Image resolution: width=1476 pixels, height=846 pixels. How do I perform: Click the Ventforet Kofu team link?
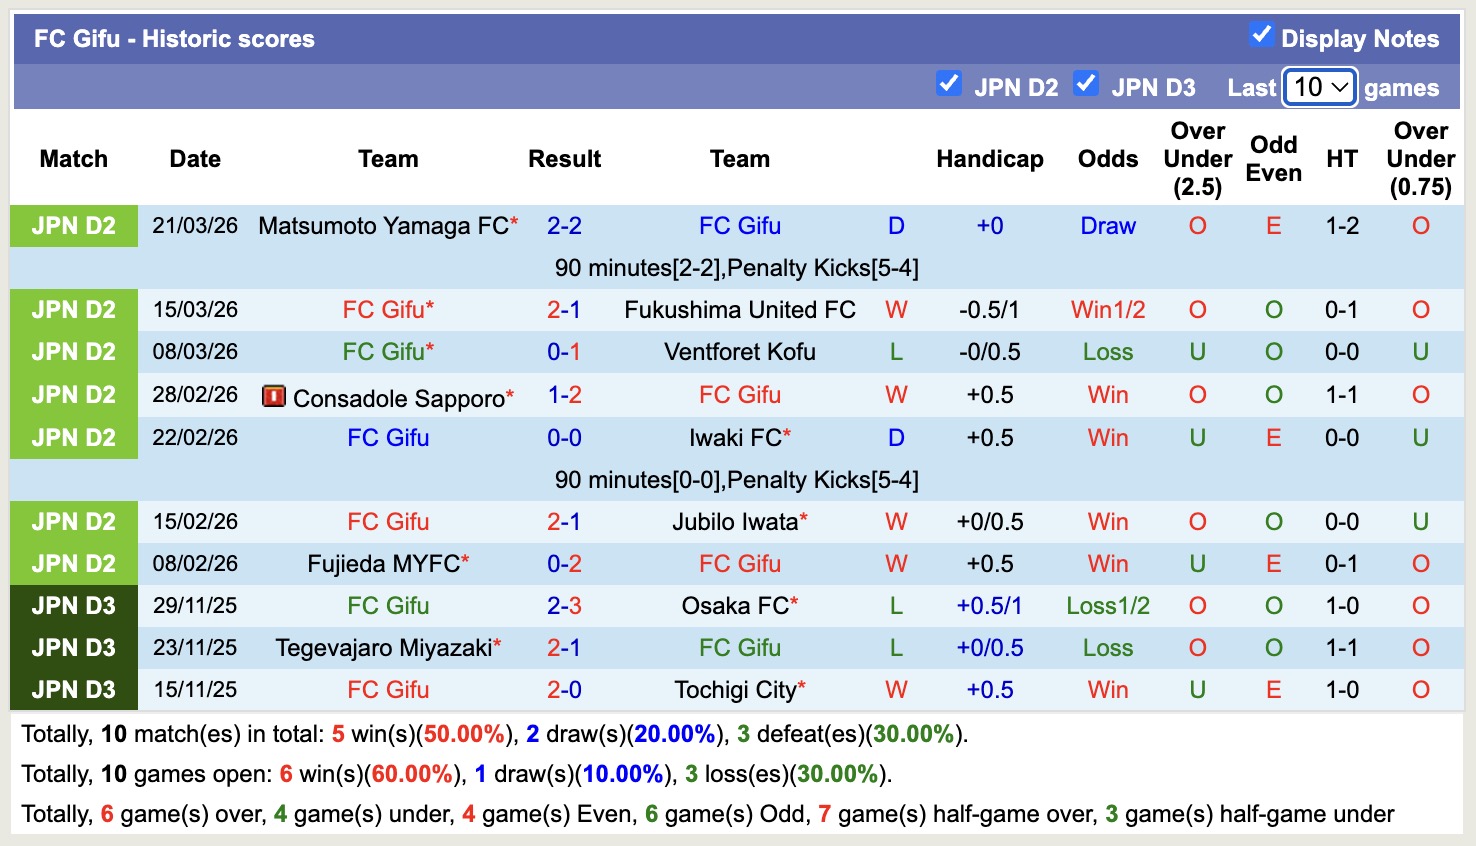coord(740,352)
